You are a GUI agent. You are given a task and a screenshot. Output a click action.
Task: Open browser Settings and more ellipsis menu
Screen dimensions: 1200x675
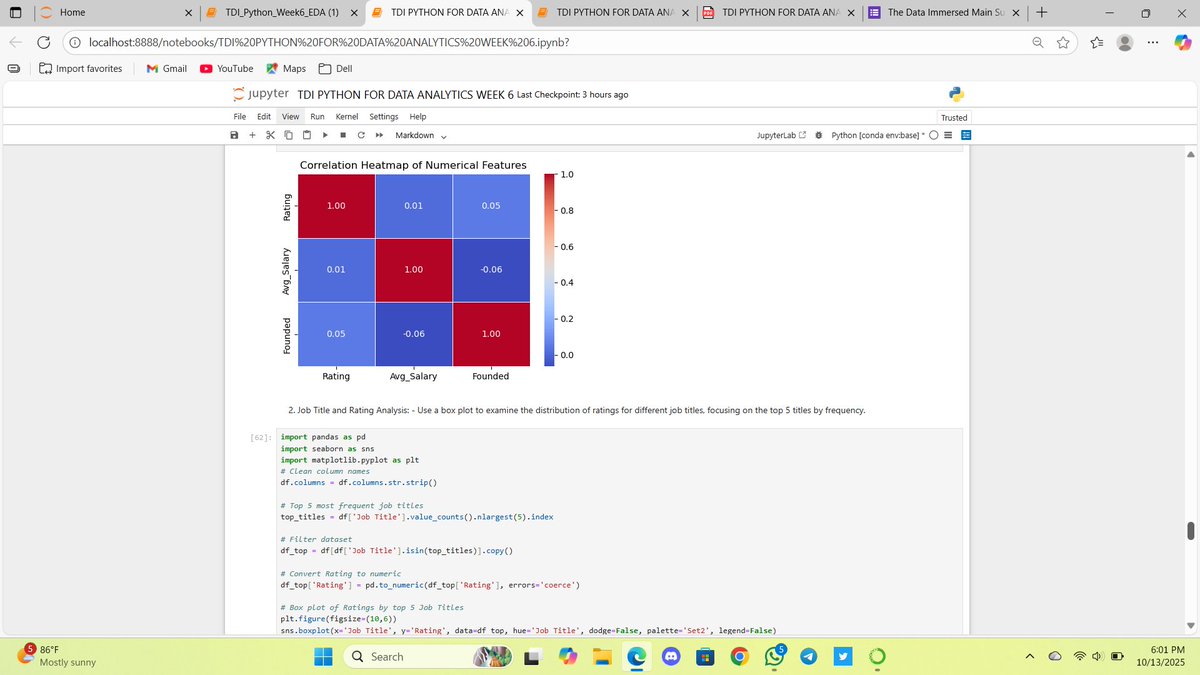click(x=1153, y=42)
